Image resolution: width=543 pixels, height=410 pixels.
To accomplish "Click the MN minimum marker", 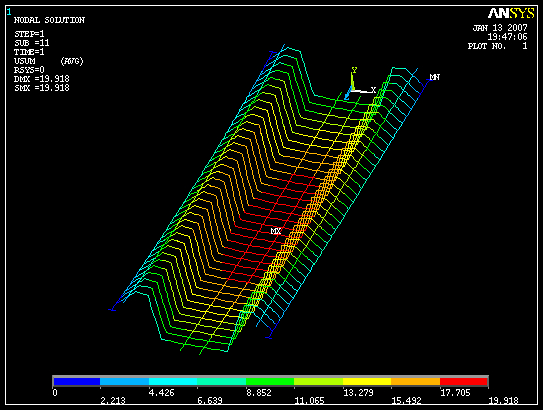I will click(435, 77).
